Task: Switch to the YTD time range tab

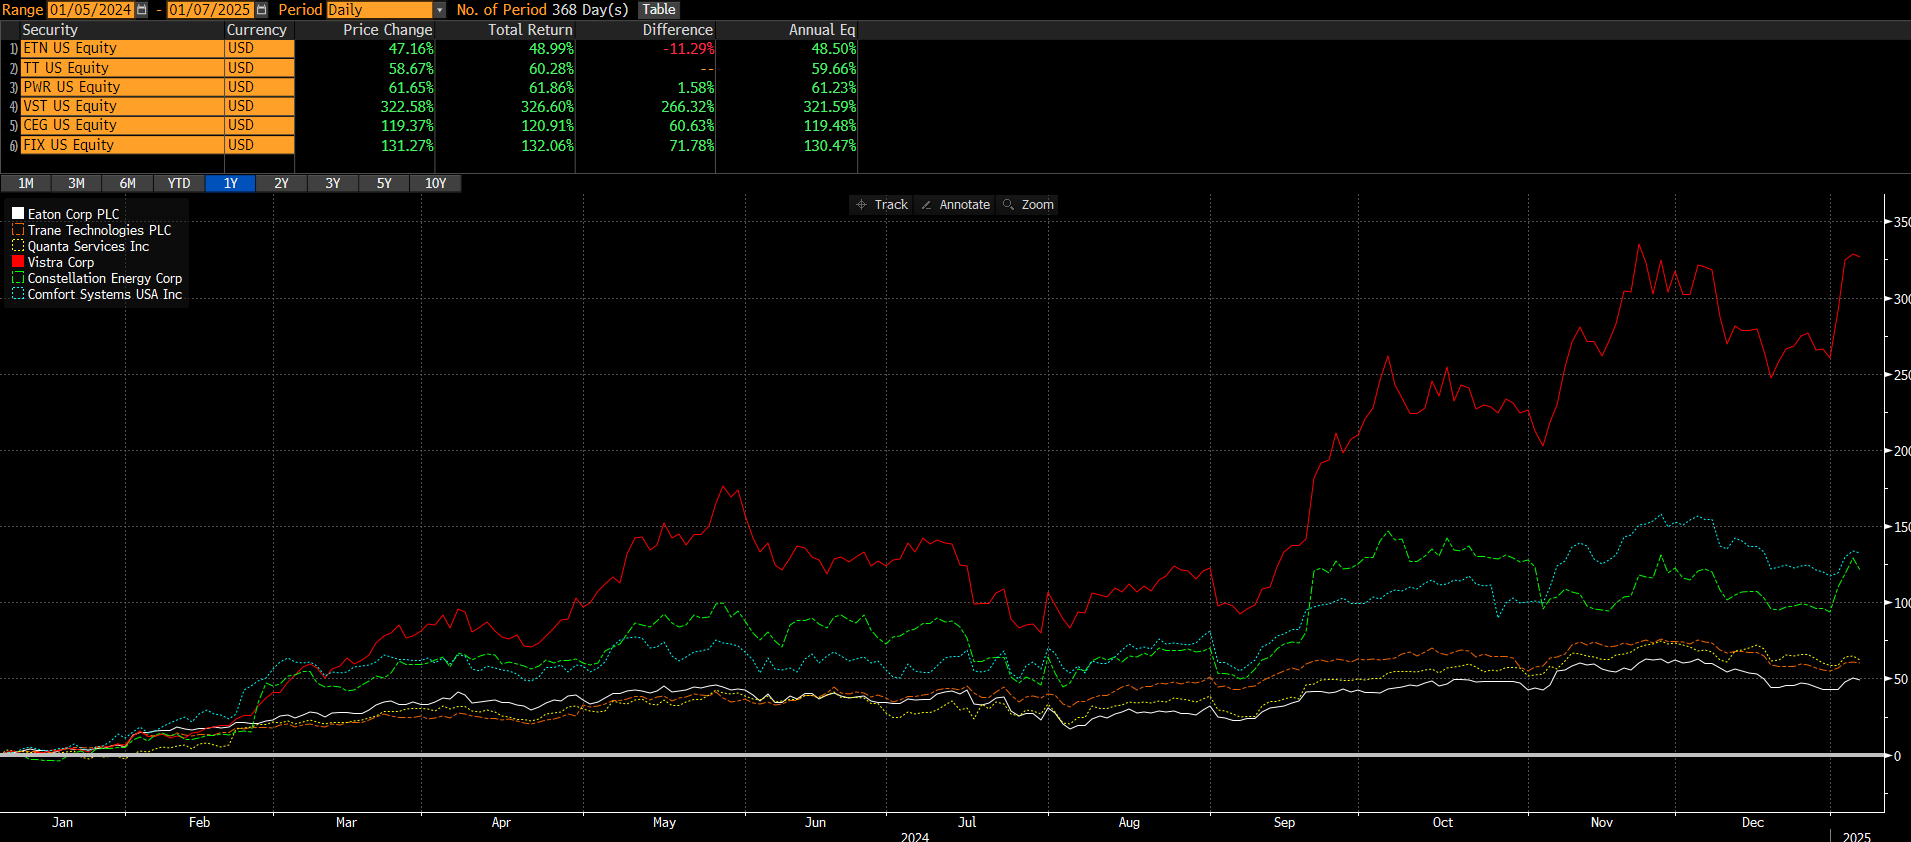Action: [179, 183]
